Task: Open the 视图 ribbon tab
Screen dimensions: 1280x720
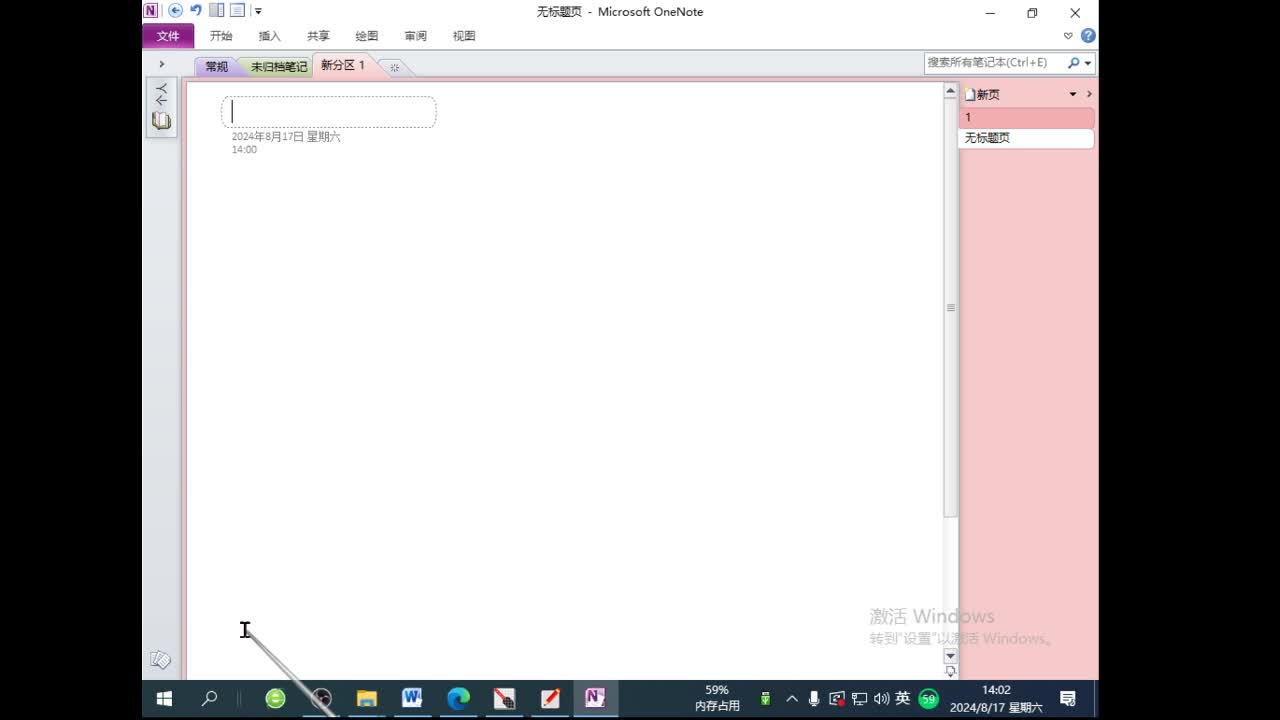Action: tap(464, 36)
